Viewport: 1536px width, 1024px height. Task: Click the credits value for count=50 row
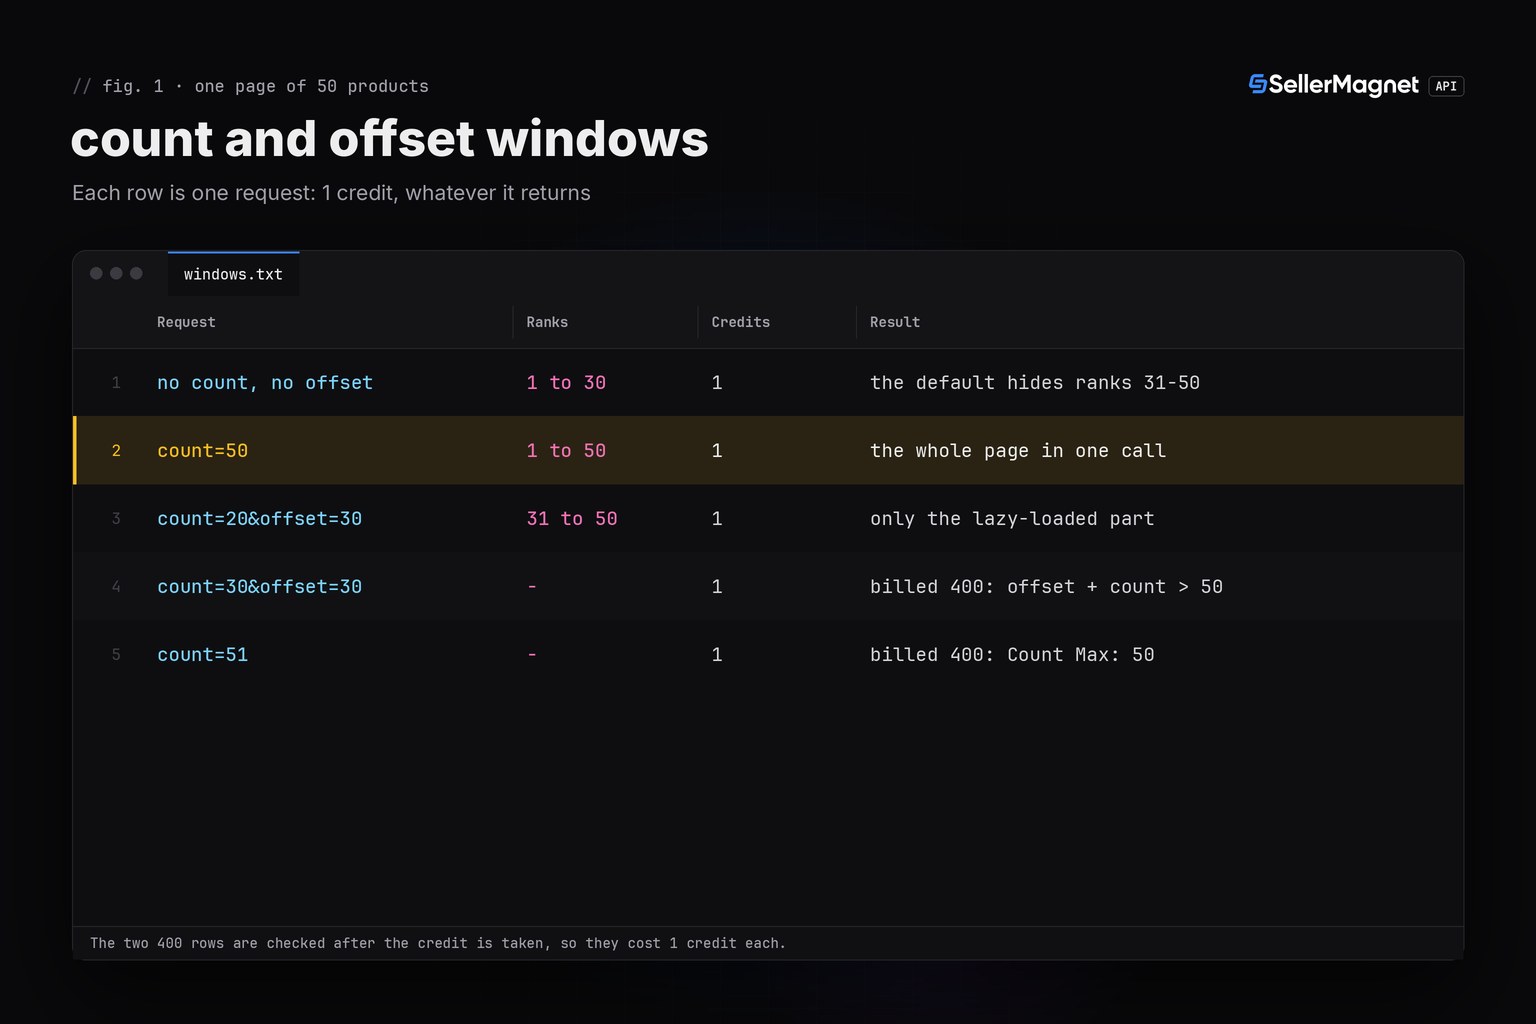717,451
